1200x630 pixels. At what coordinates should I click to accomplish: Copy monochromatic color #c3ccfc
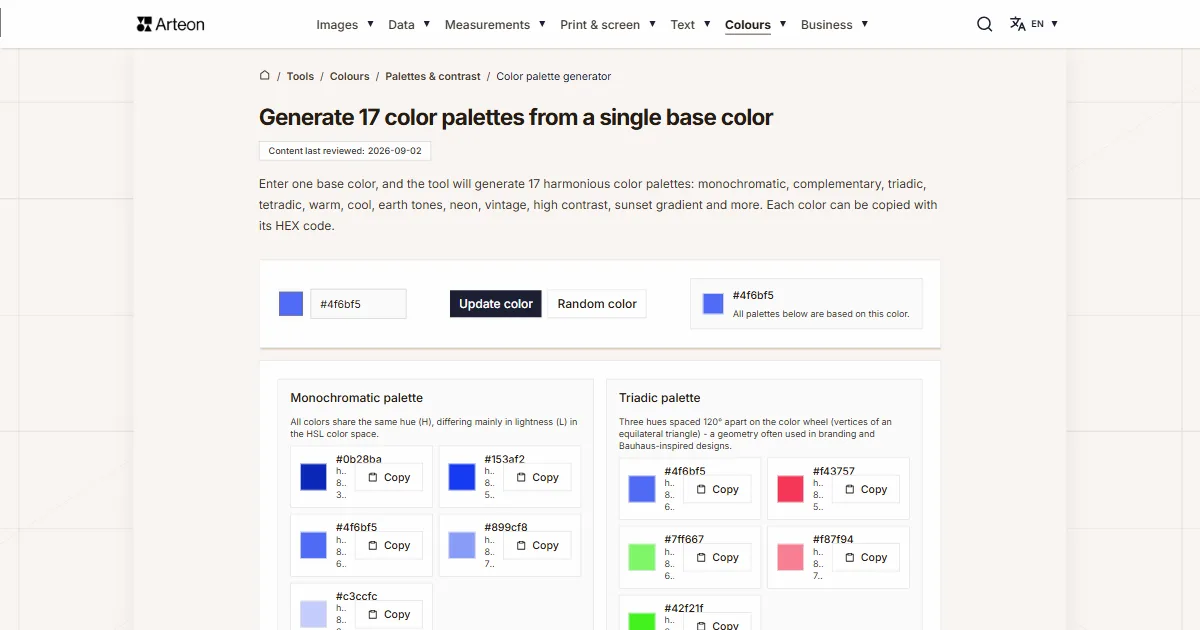(389, 614)
